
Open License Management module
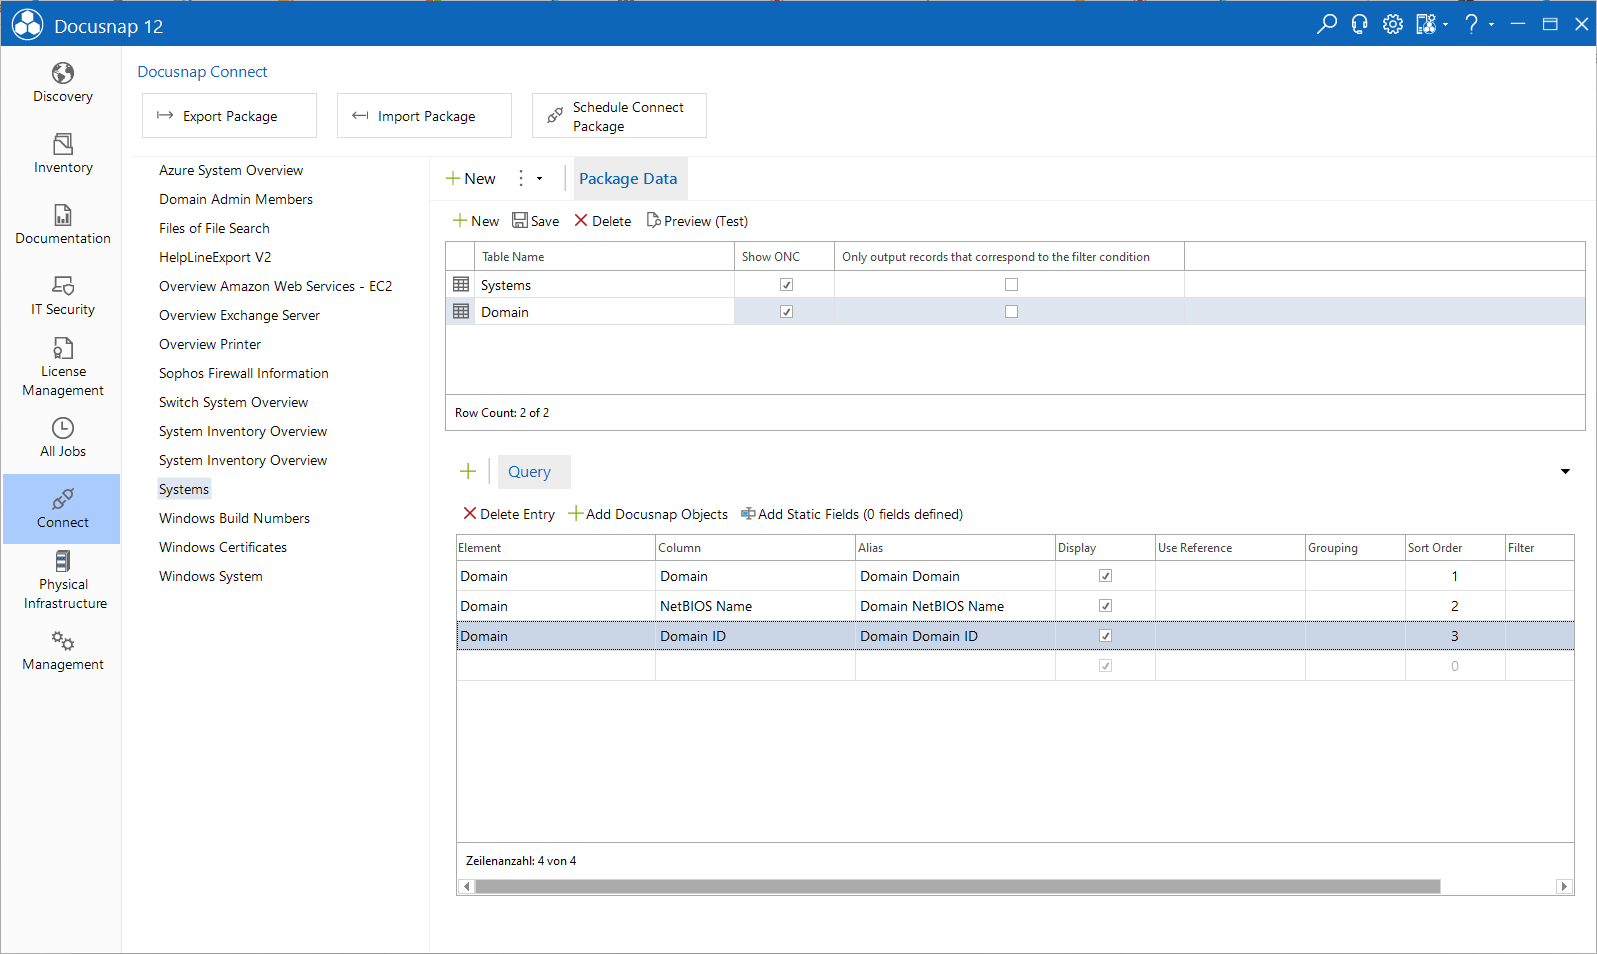(x=62, y=367)
